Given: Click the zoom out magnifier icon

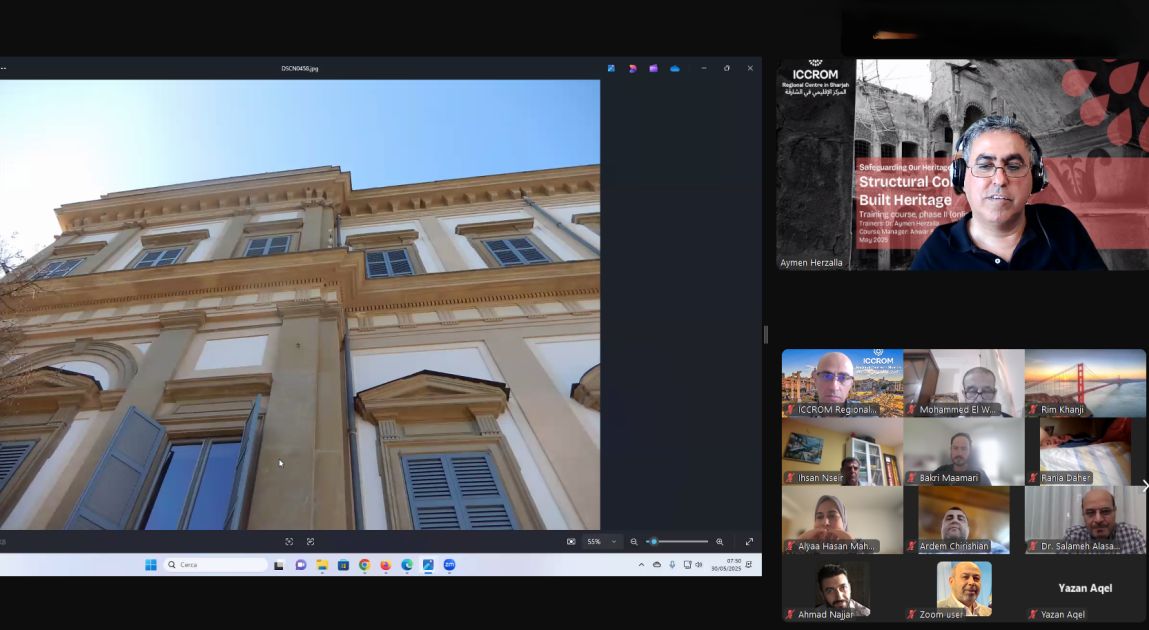Looking at the screenshot, I should pos(634,541).
